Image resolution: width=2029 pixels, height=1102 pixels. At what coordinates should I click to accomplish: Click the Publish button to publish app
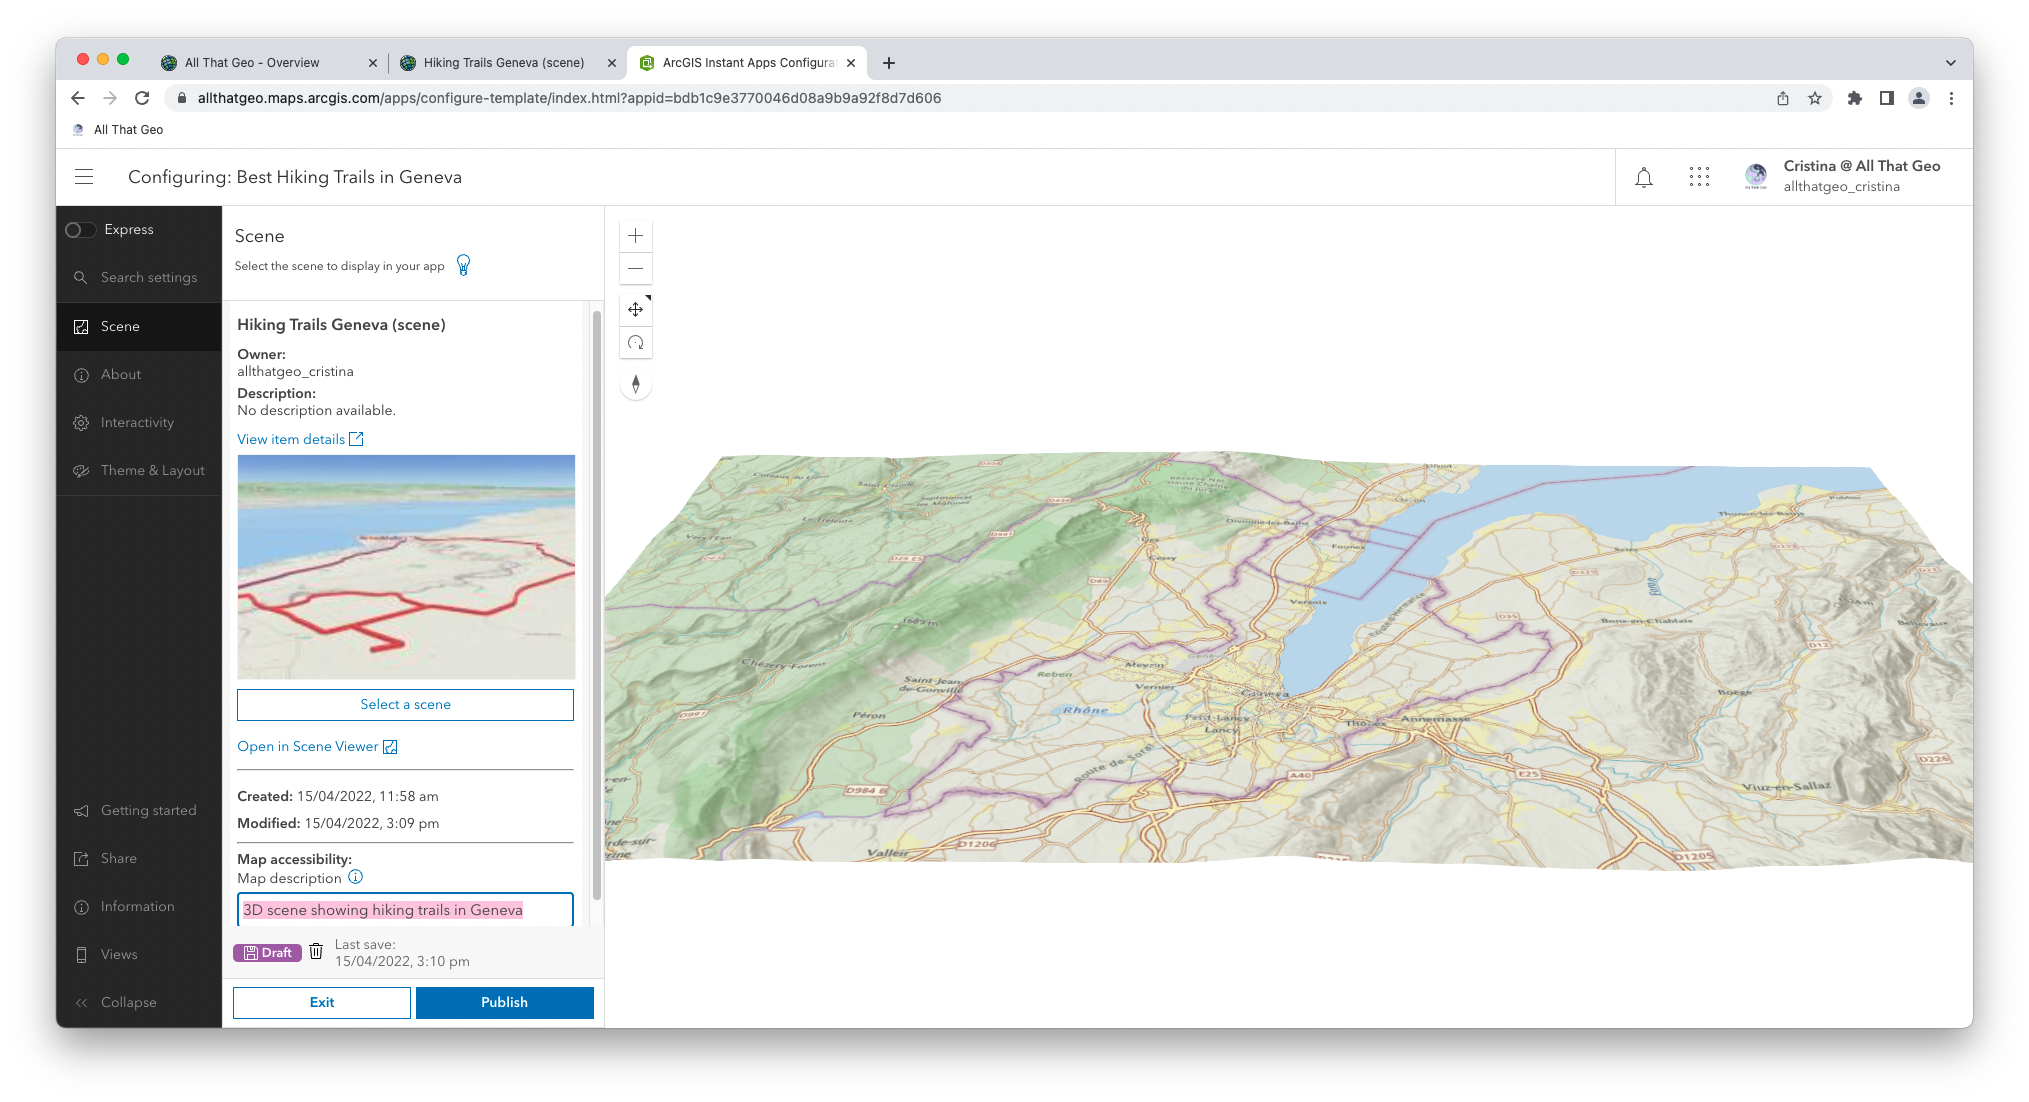pyautogui.click(x=504, y=1002)
